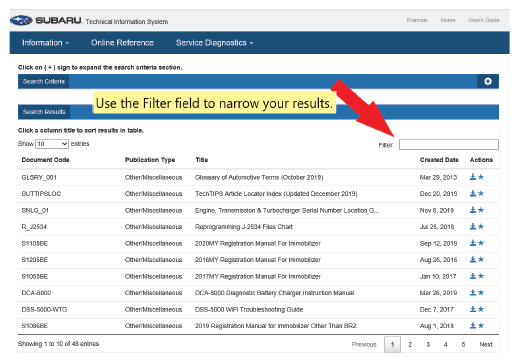The height and width of the screenshot is (362, 519).
Task: Download the SUTTIPSLOC TechTIPS index
Action: click(x=473, y=193)
